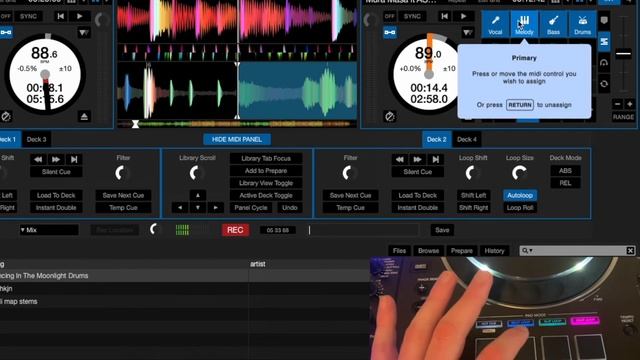Image resolution: width=640 pixels, height=360 pixels.
Task: Click rewind arrow in right MIDI panel
Action: click(x=400, y=159)
